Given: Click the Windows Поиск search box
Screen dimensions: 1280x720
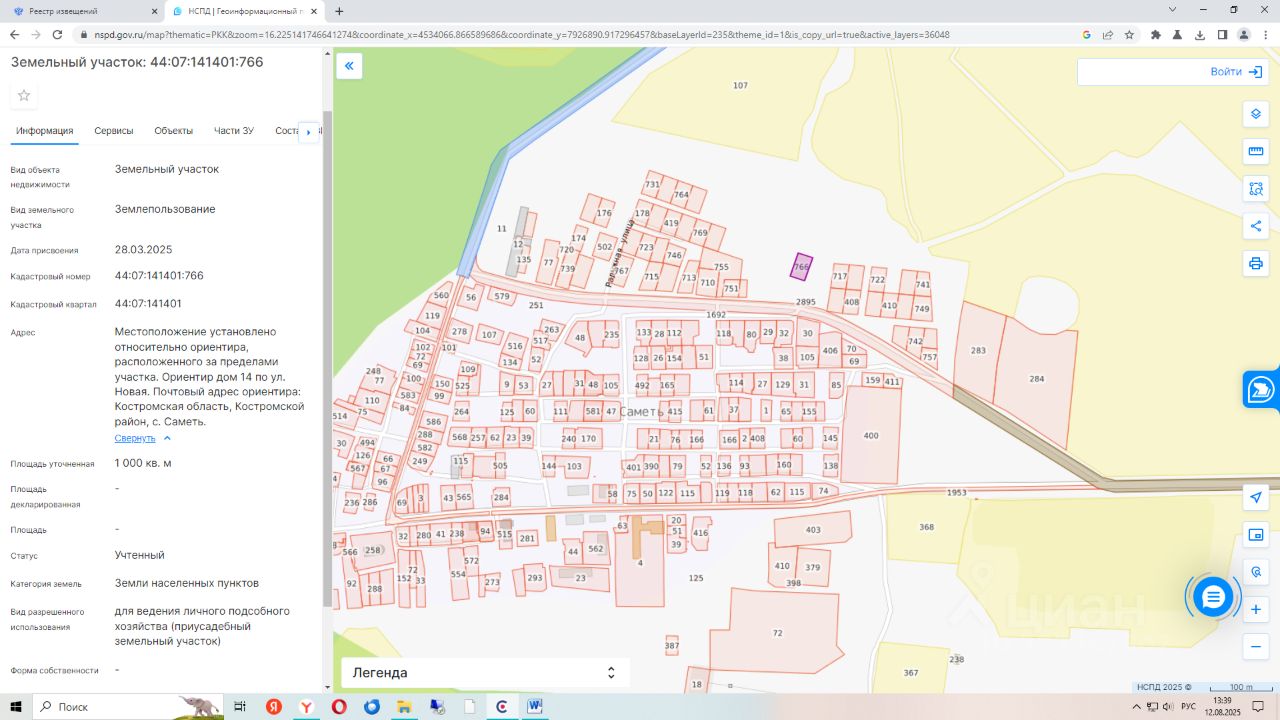Looking at the screenshot, I should [x=128, y=706].
